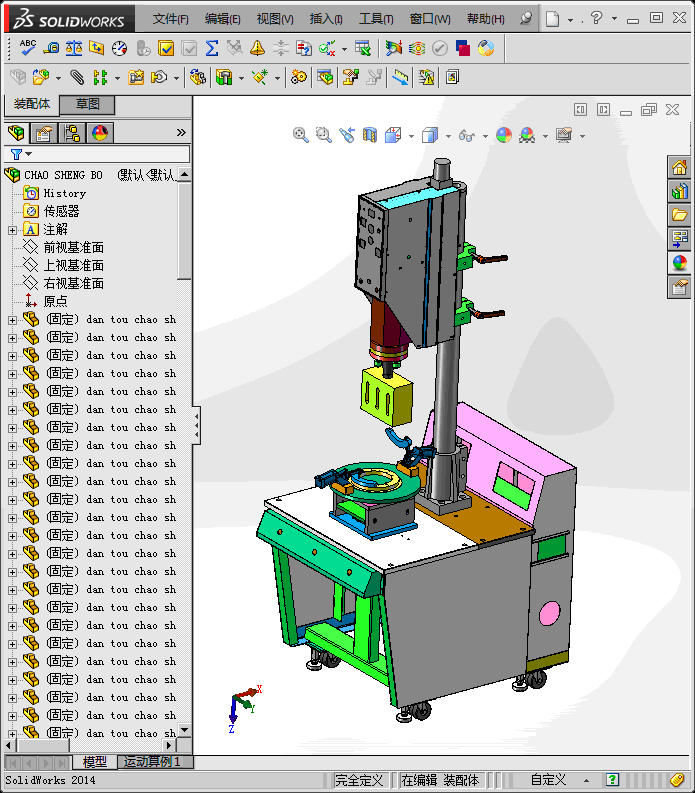Click the tree scrollbar down arrow
The image size is (695, 793).
coord(185,730)
